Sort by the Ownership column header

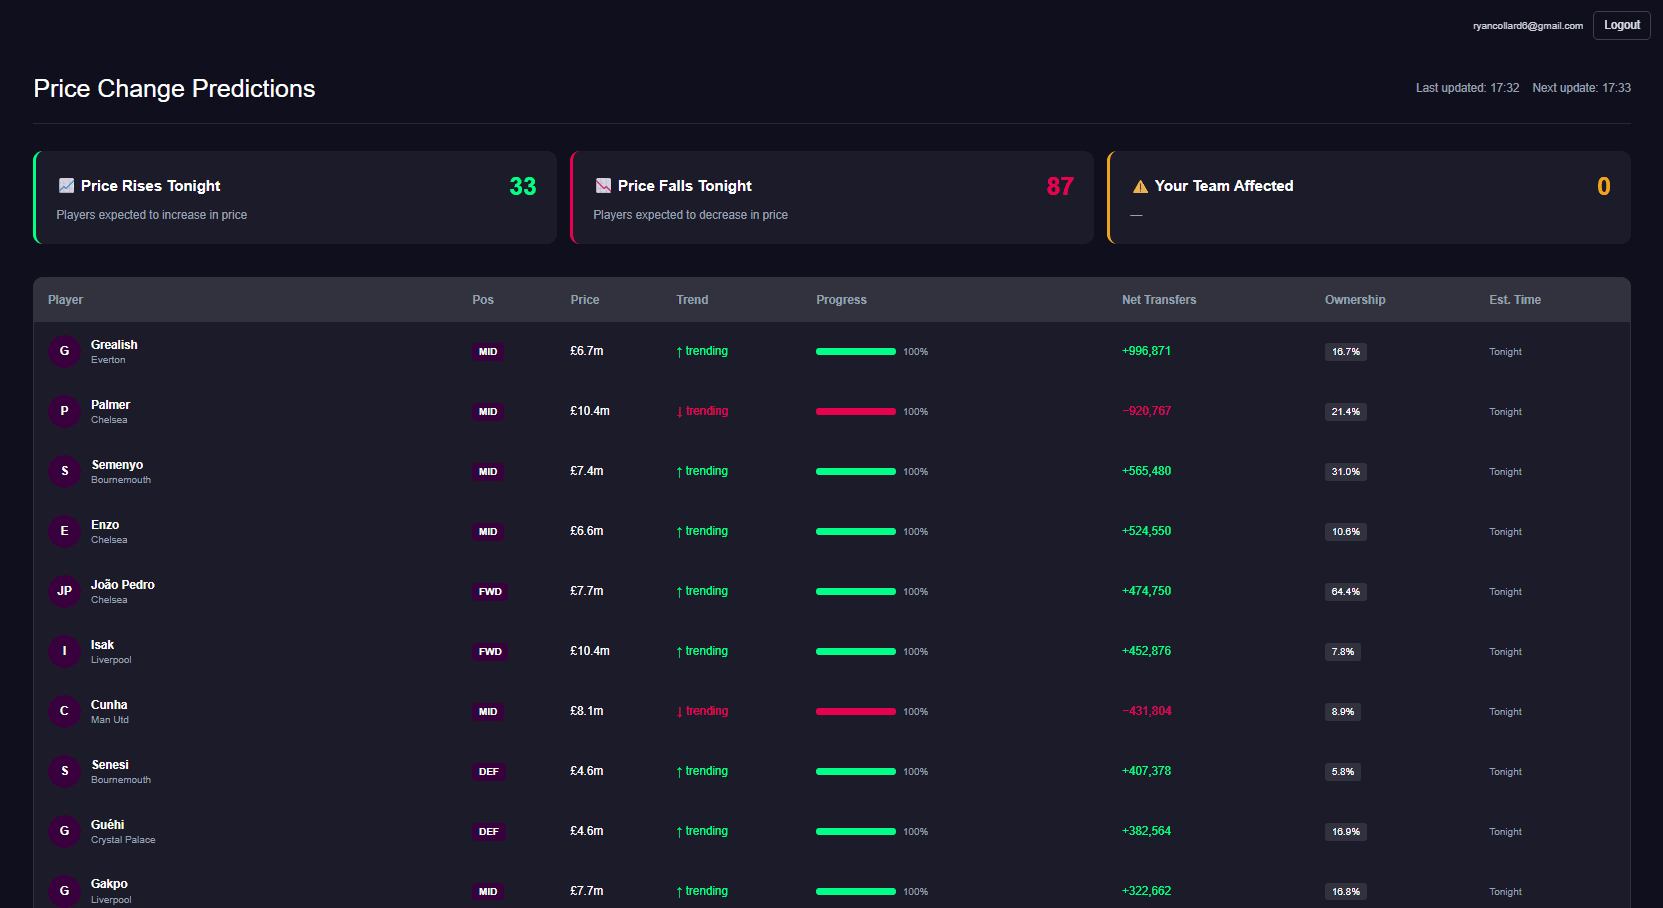(1354, 300)
